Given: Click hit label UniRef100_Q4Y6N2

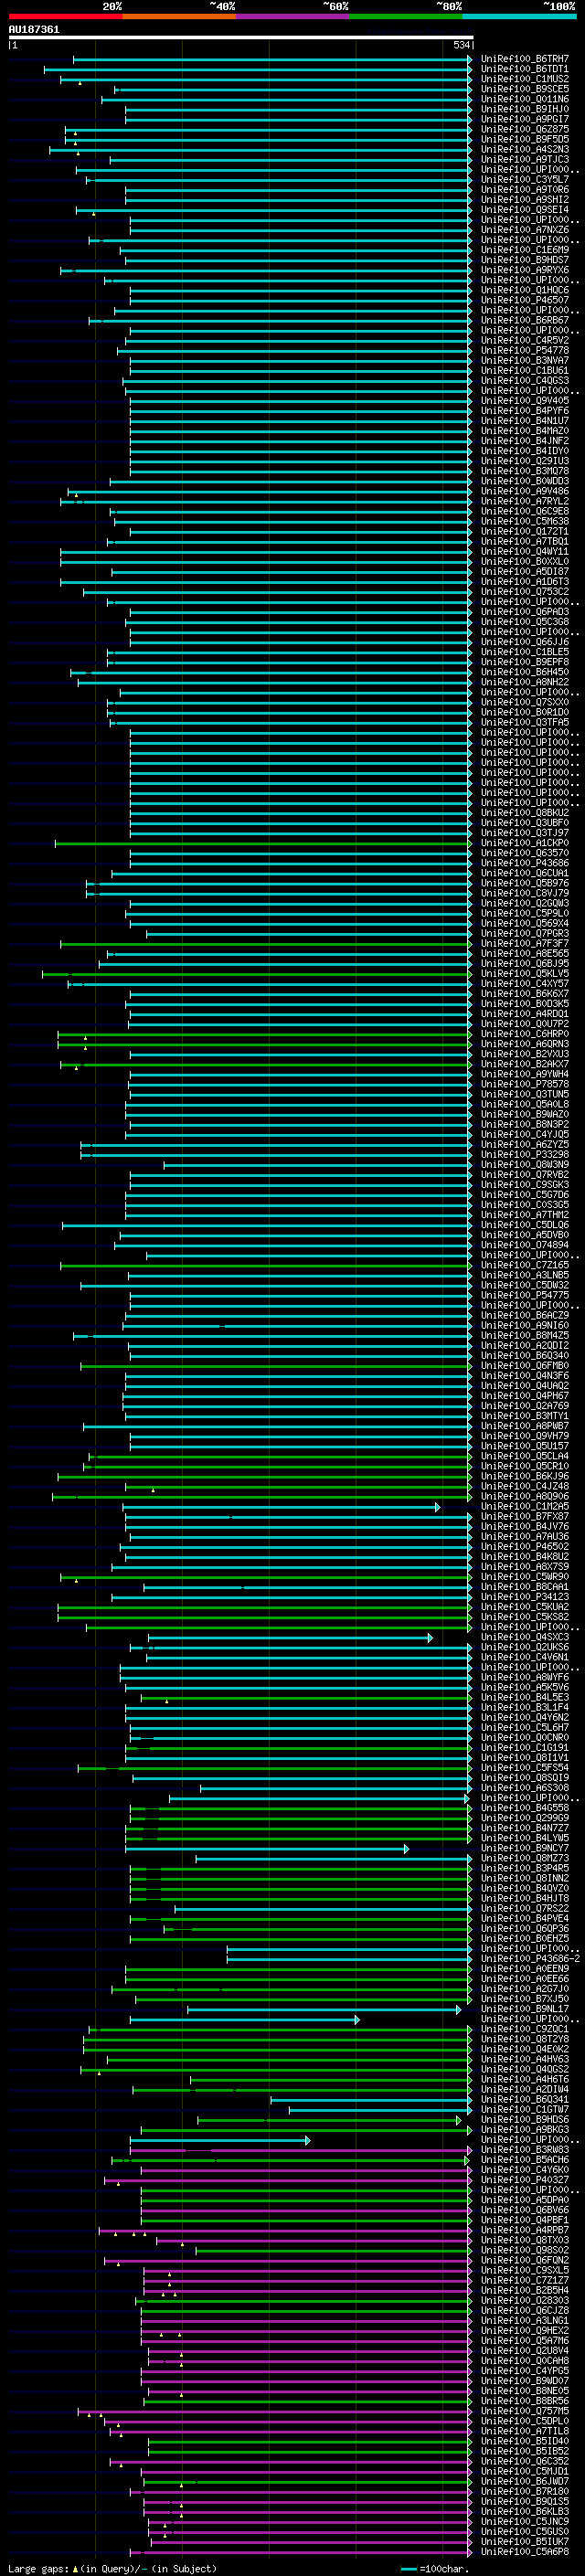Looking at the screenshot, I should (525, 1717).
